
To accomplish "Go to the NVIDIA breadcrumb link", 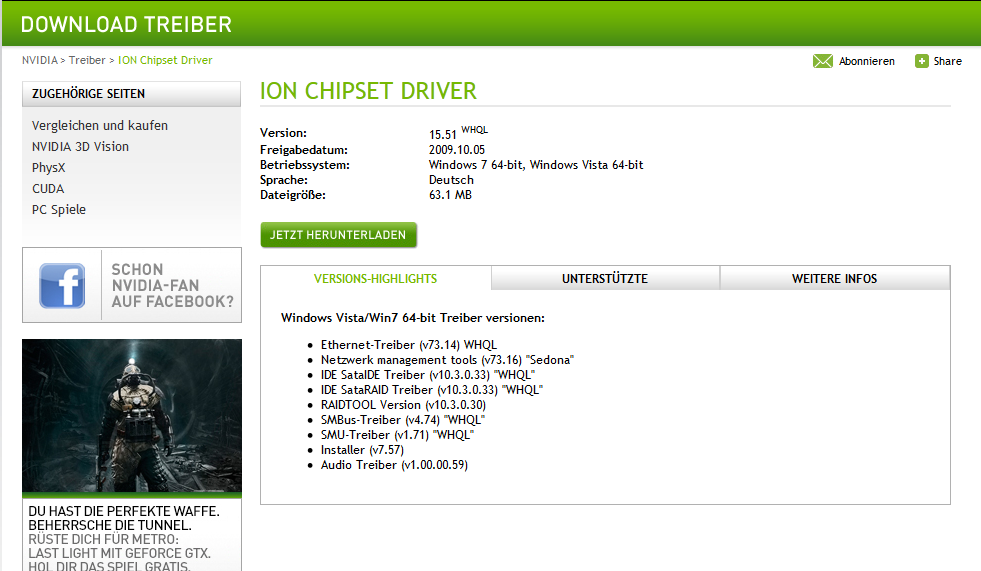I will point(39,60).
